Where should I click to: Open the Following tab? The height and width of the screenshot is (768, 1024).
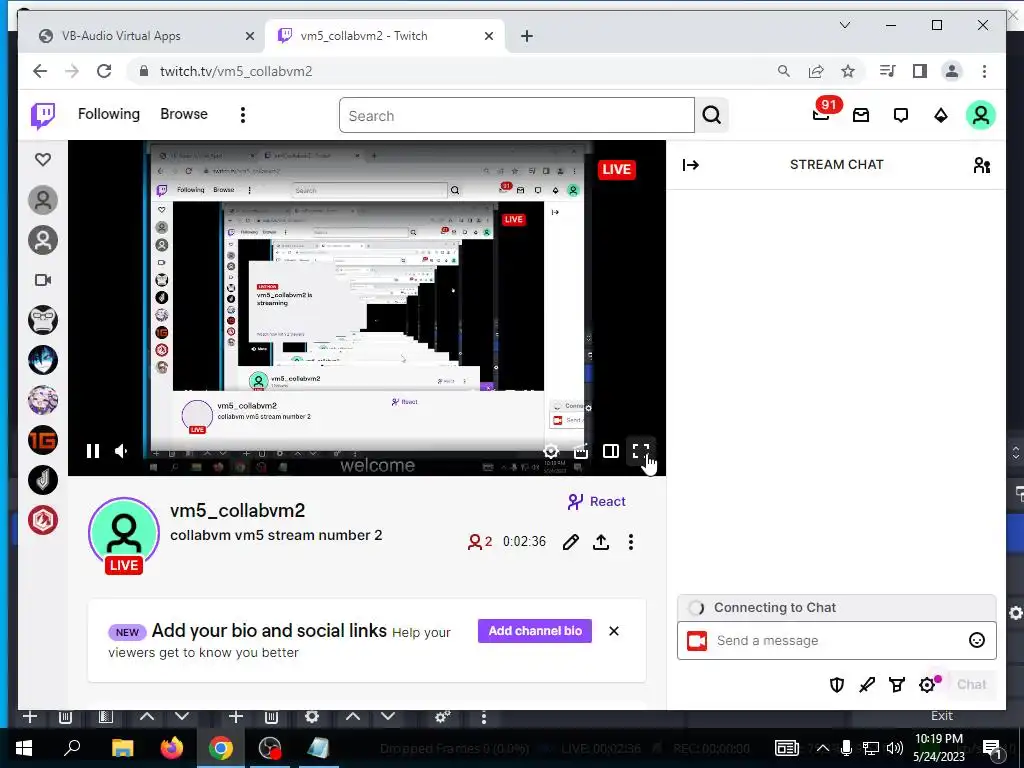109,114
